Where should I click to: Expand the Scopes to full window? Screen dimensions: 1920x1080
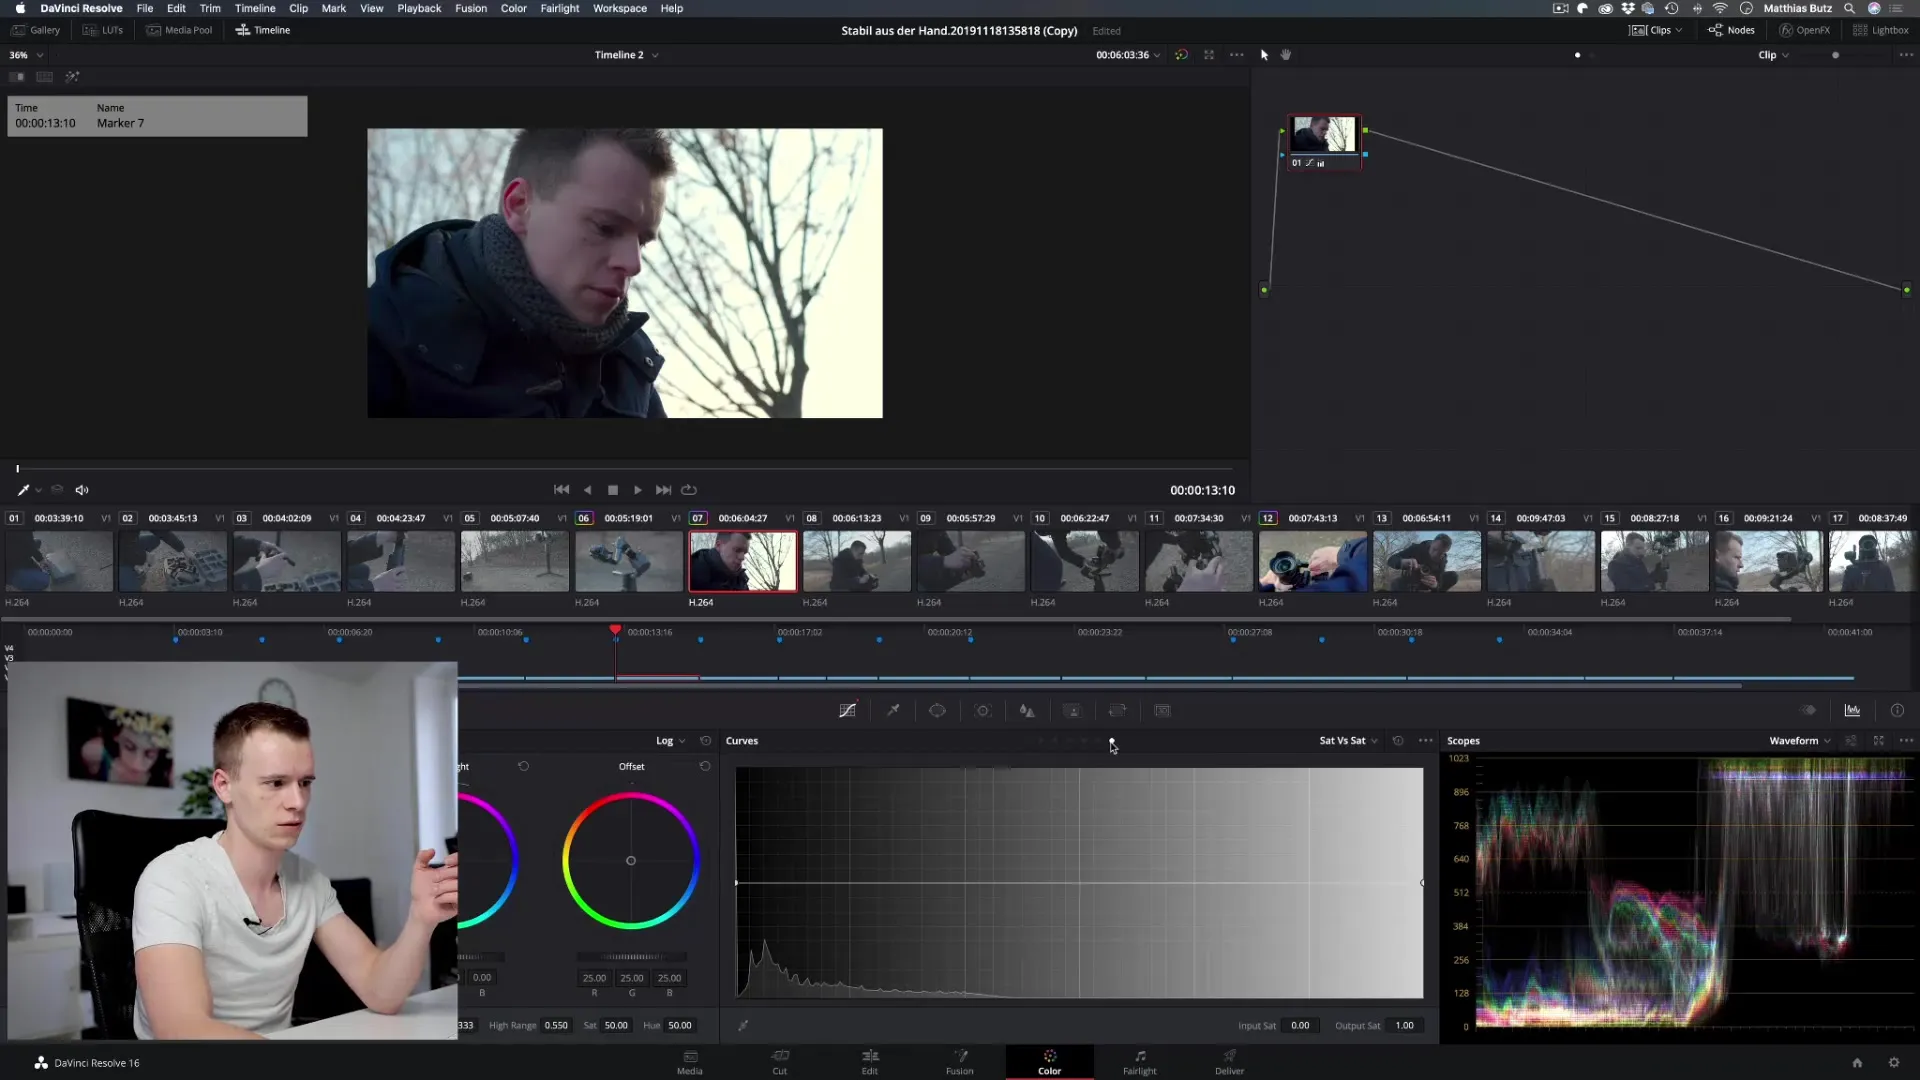tap(1879, 741)
